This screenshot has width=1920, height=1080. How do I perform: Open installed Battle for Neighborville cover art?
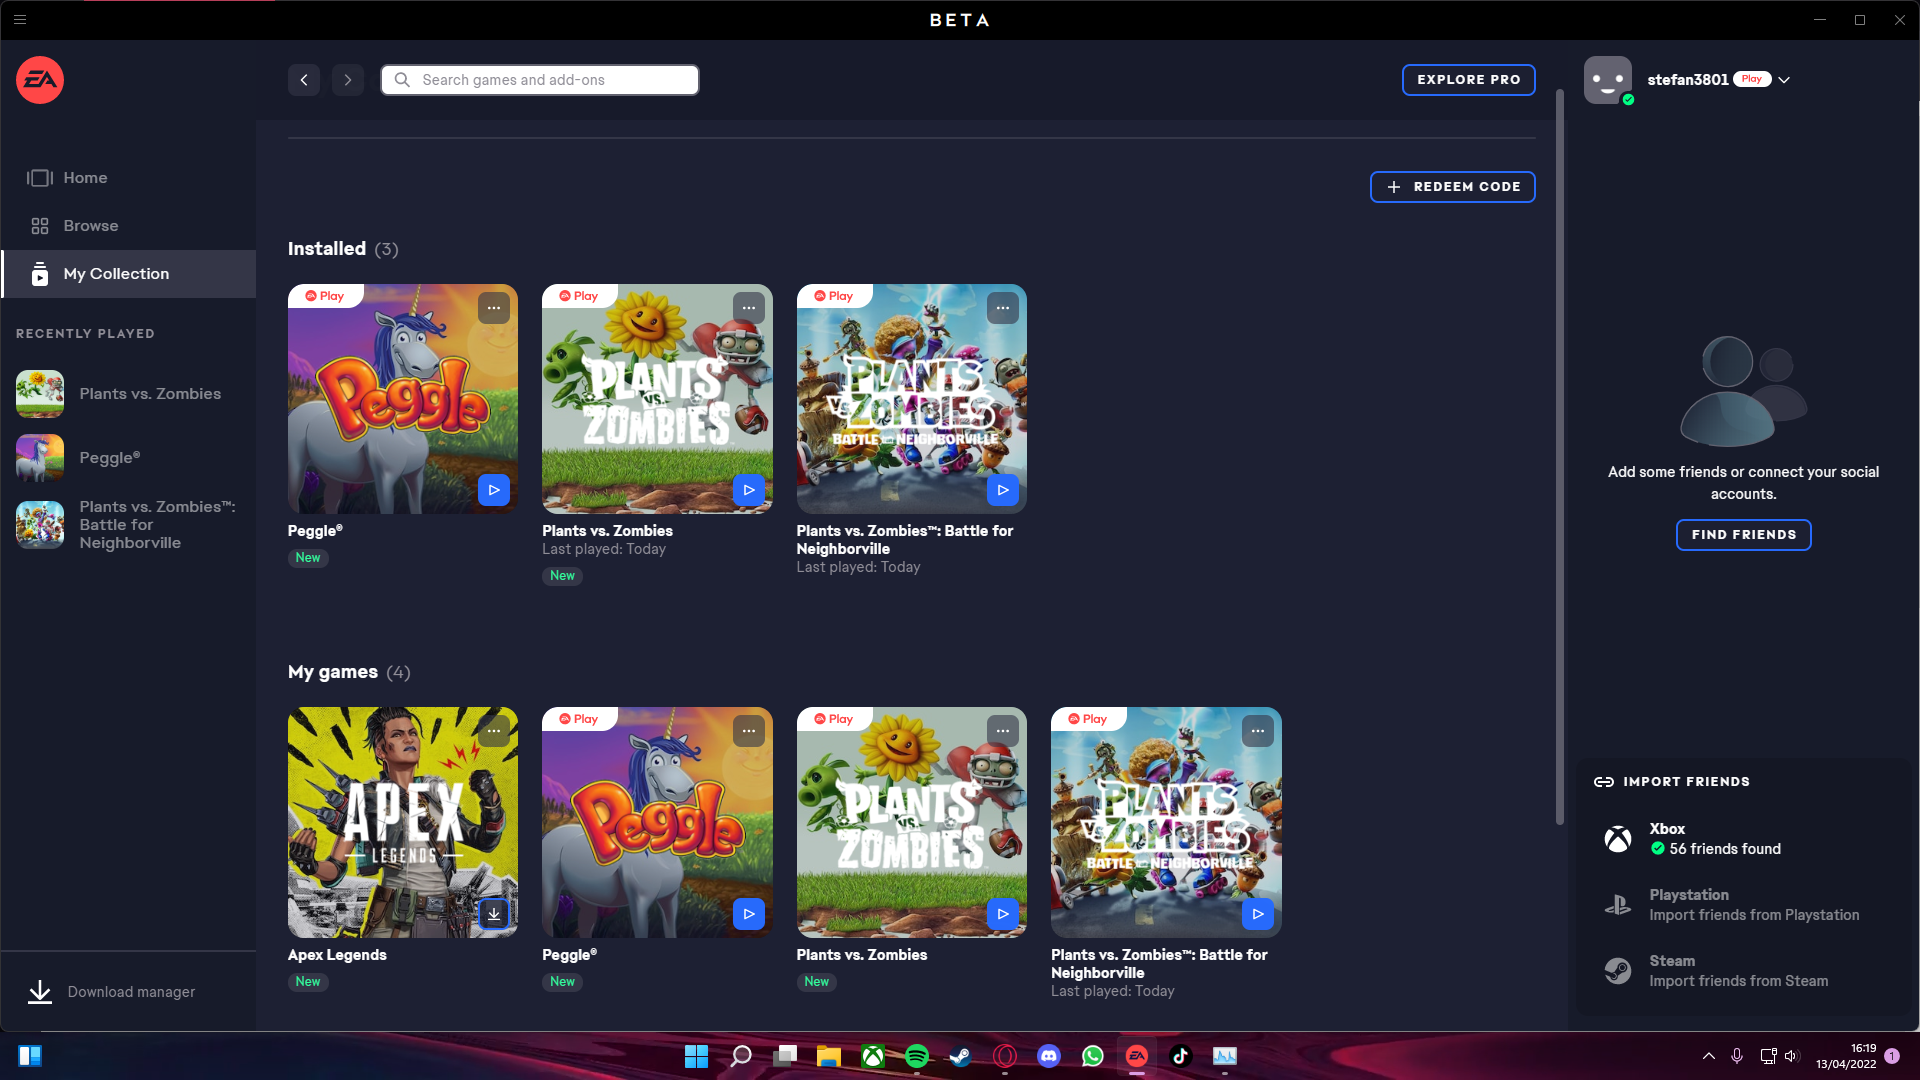coord(912,399)
